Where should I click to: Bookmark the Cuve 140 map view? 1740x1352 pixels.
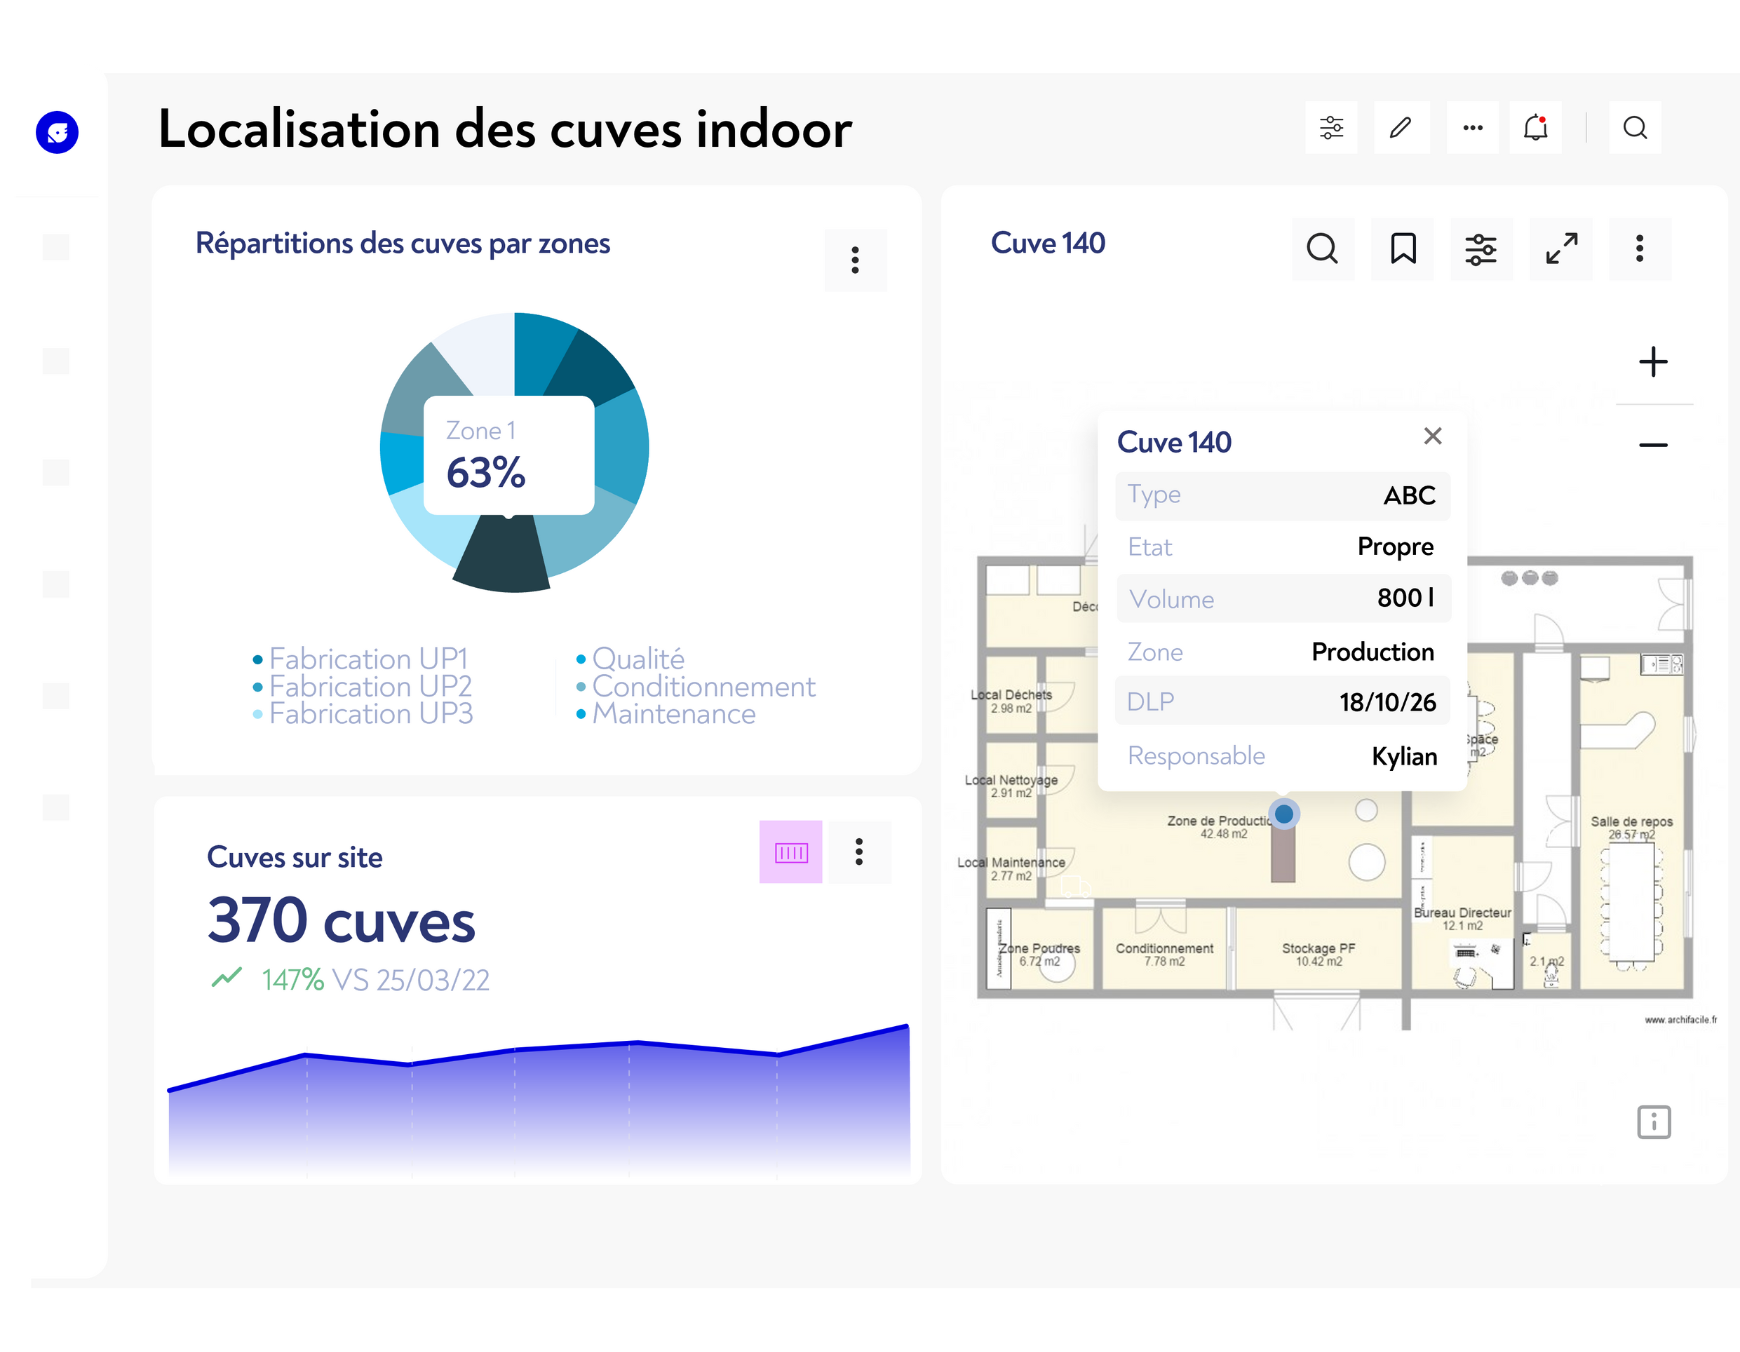pyautogui.click(x=1403, y=249)
